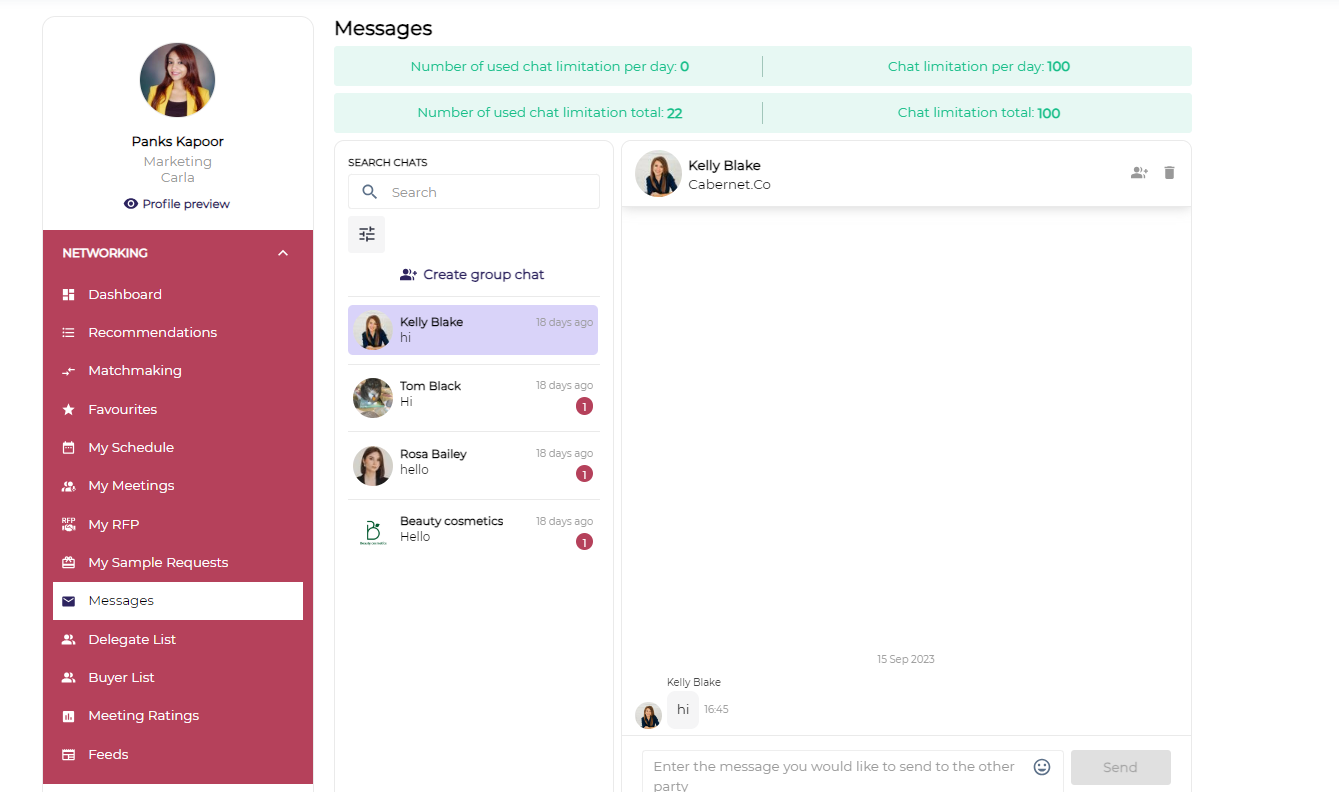
Task: Select the Beauty cosmetics chat thumbnail
Action: pos(372,532)
